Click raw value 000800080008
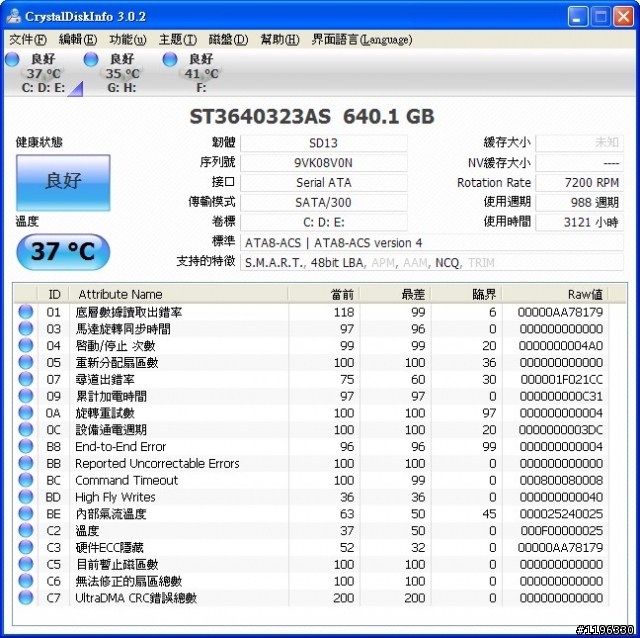This screenshot has width=640, height=638. [x=561, y=480]
